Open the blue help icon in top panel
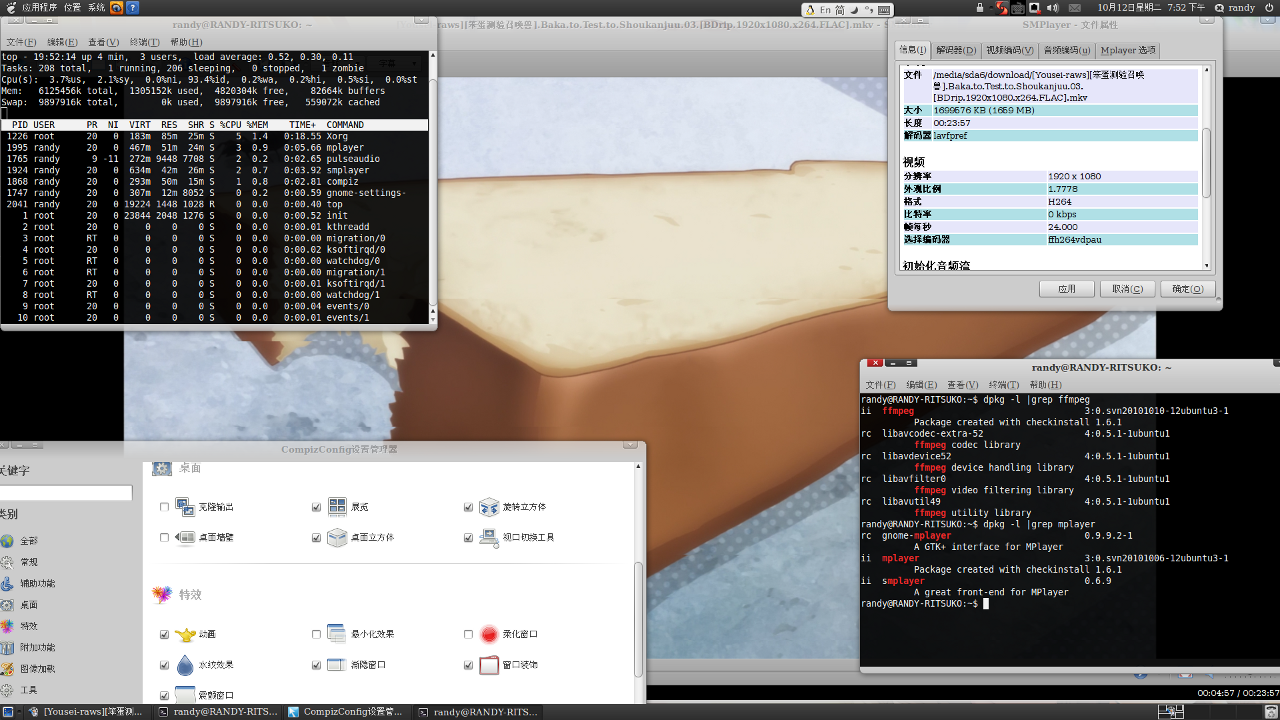 [x=132, y=7]
